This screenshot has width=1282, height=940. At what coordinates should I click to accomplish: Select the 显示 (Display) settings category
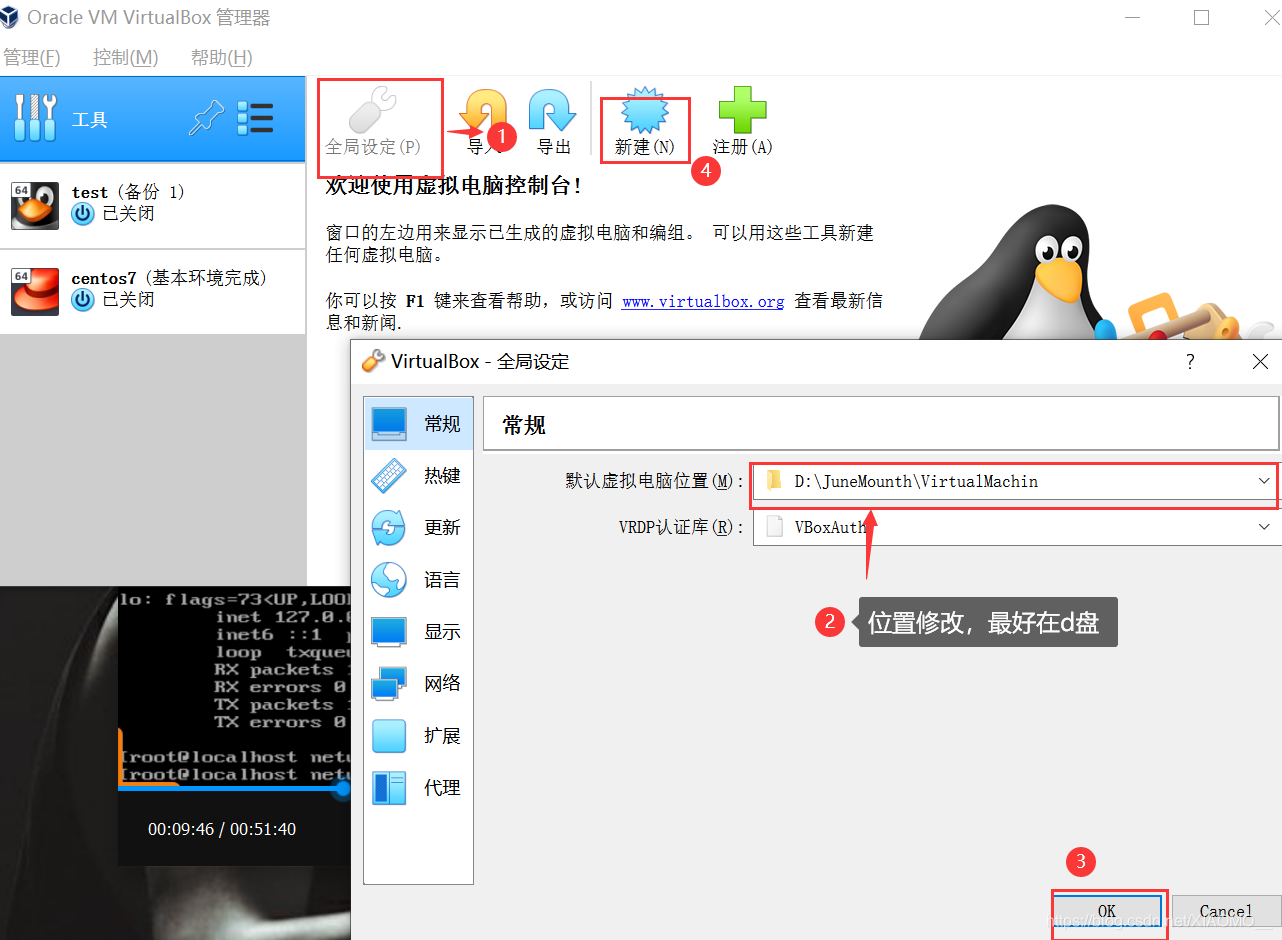click(418, 631)
